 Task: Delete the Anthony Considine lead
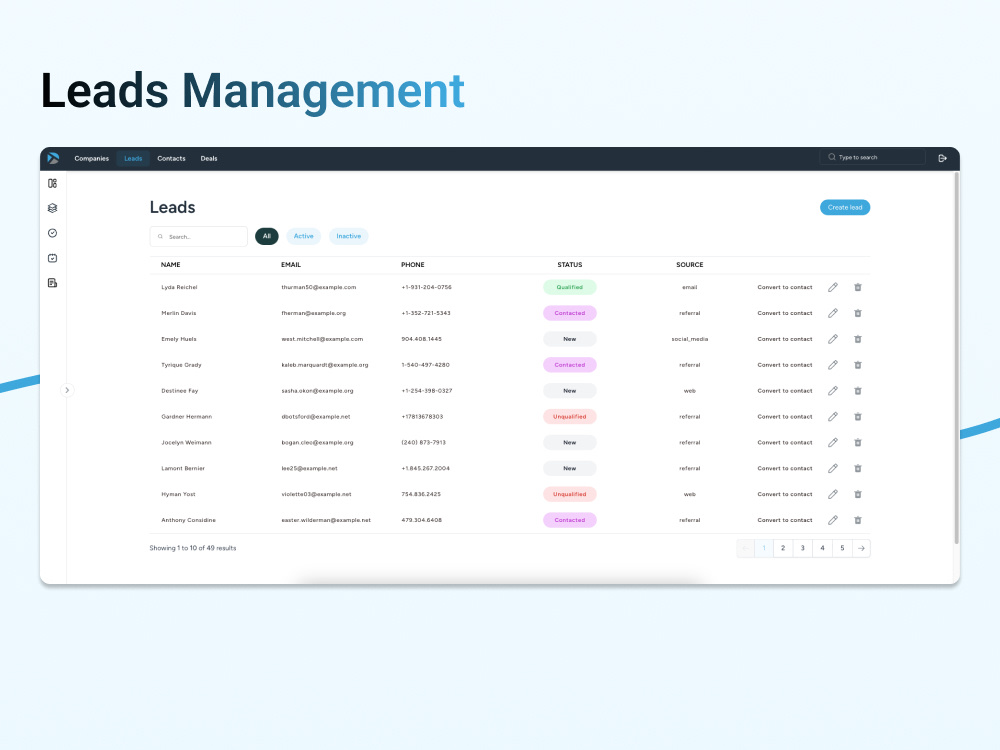(x=858, y=520)
